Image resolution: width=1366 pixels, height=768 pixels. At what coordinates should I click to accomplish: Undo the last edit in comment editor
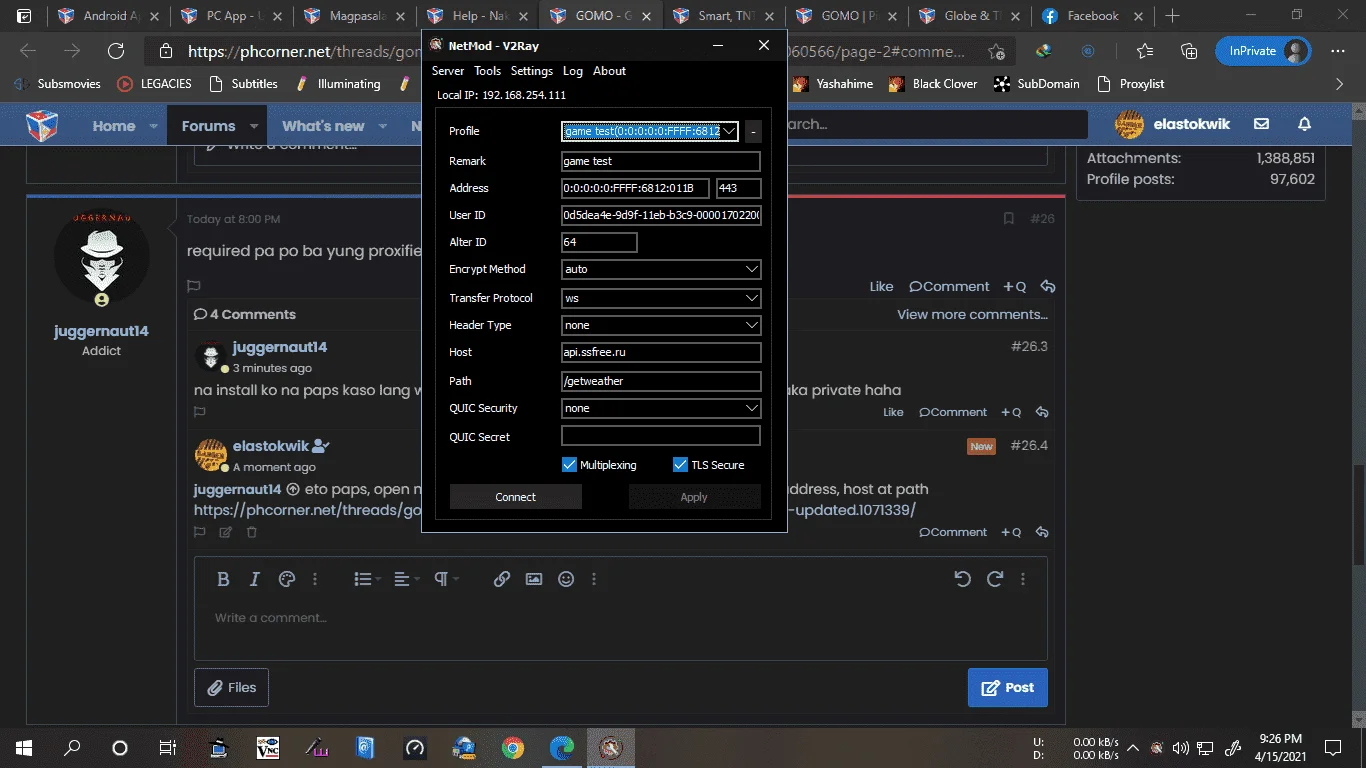pyautogui.click(x=962, y=579)
